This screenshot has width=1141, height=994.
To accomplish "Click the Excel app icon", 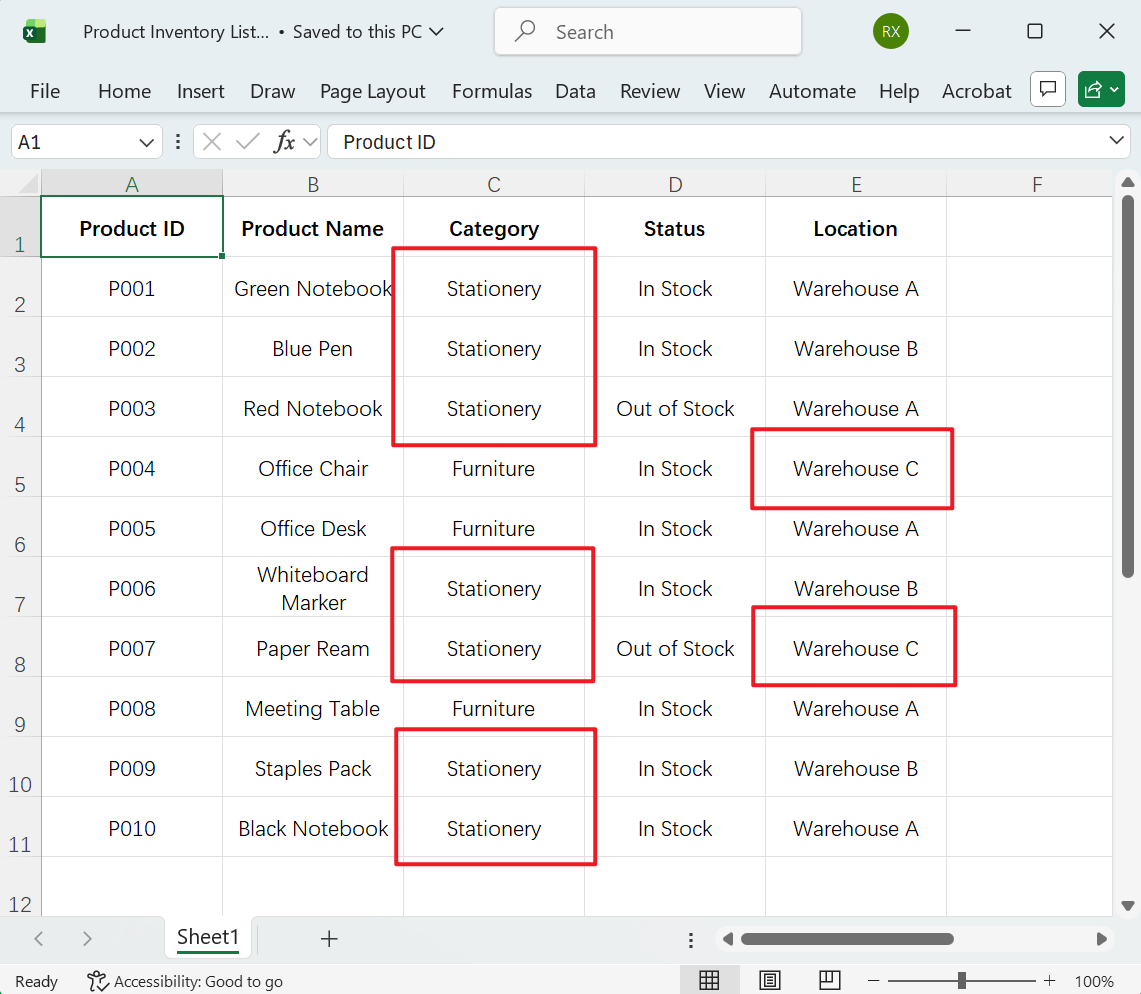I will click(34, 31).
